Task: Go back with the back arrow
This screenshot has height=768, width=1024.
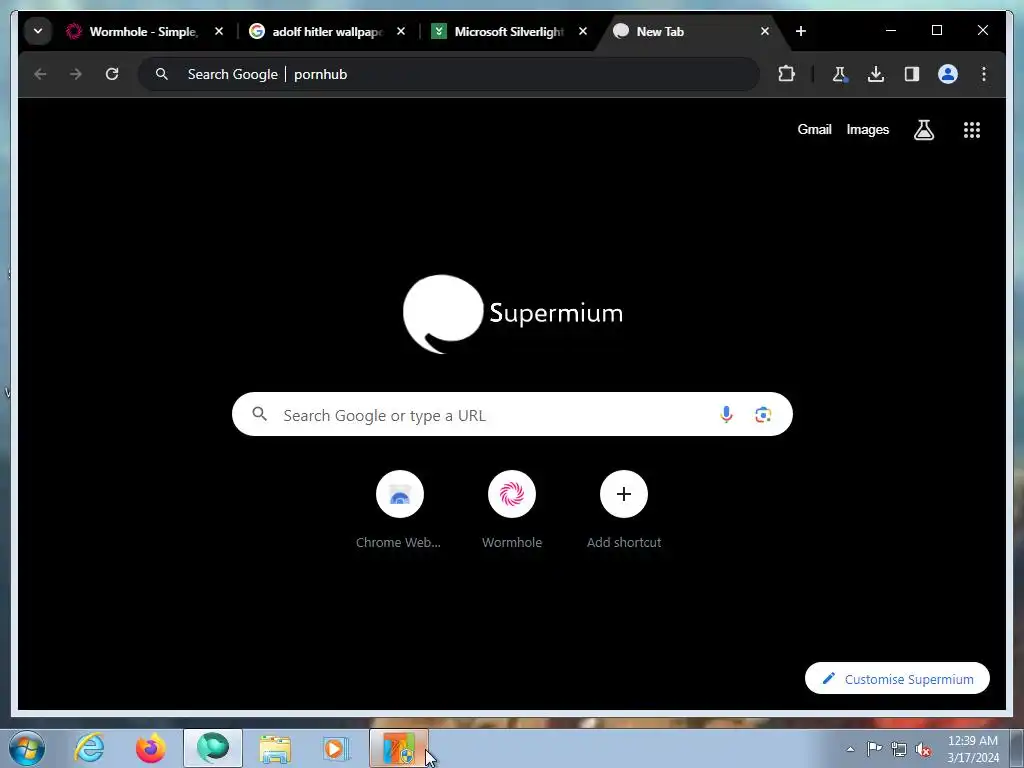Action: tap(40, 74)
